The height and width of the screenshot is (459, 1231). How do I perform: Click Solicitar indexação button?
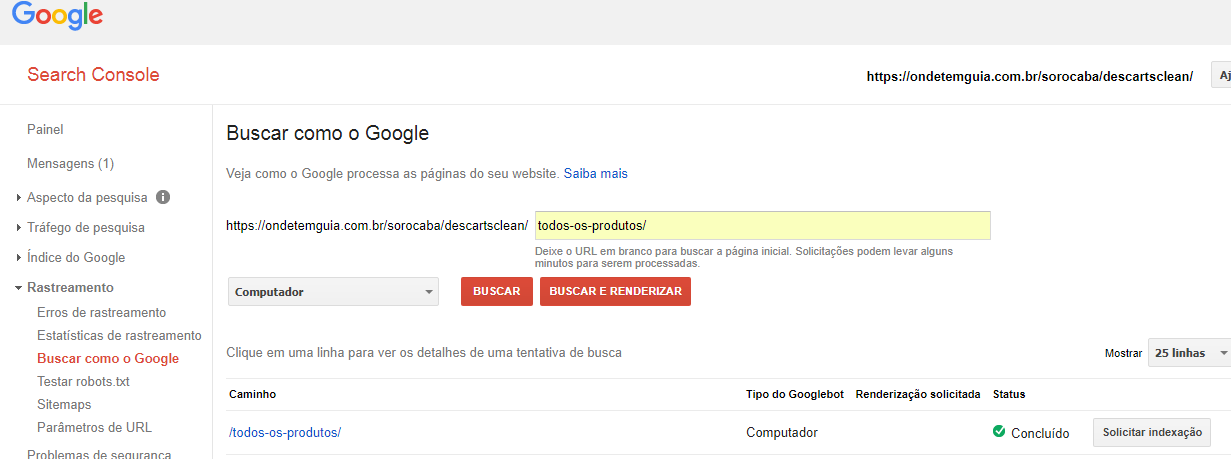(1151, 432)
